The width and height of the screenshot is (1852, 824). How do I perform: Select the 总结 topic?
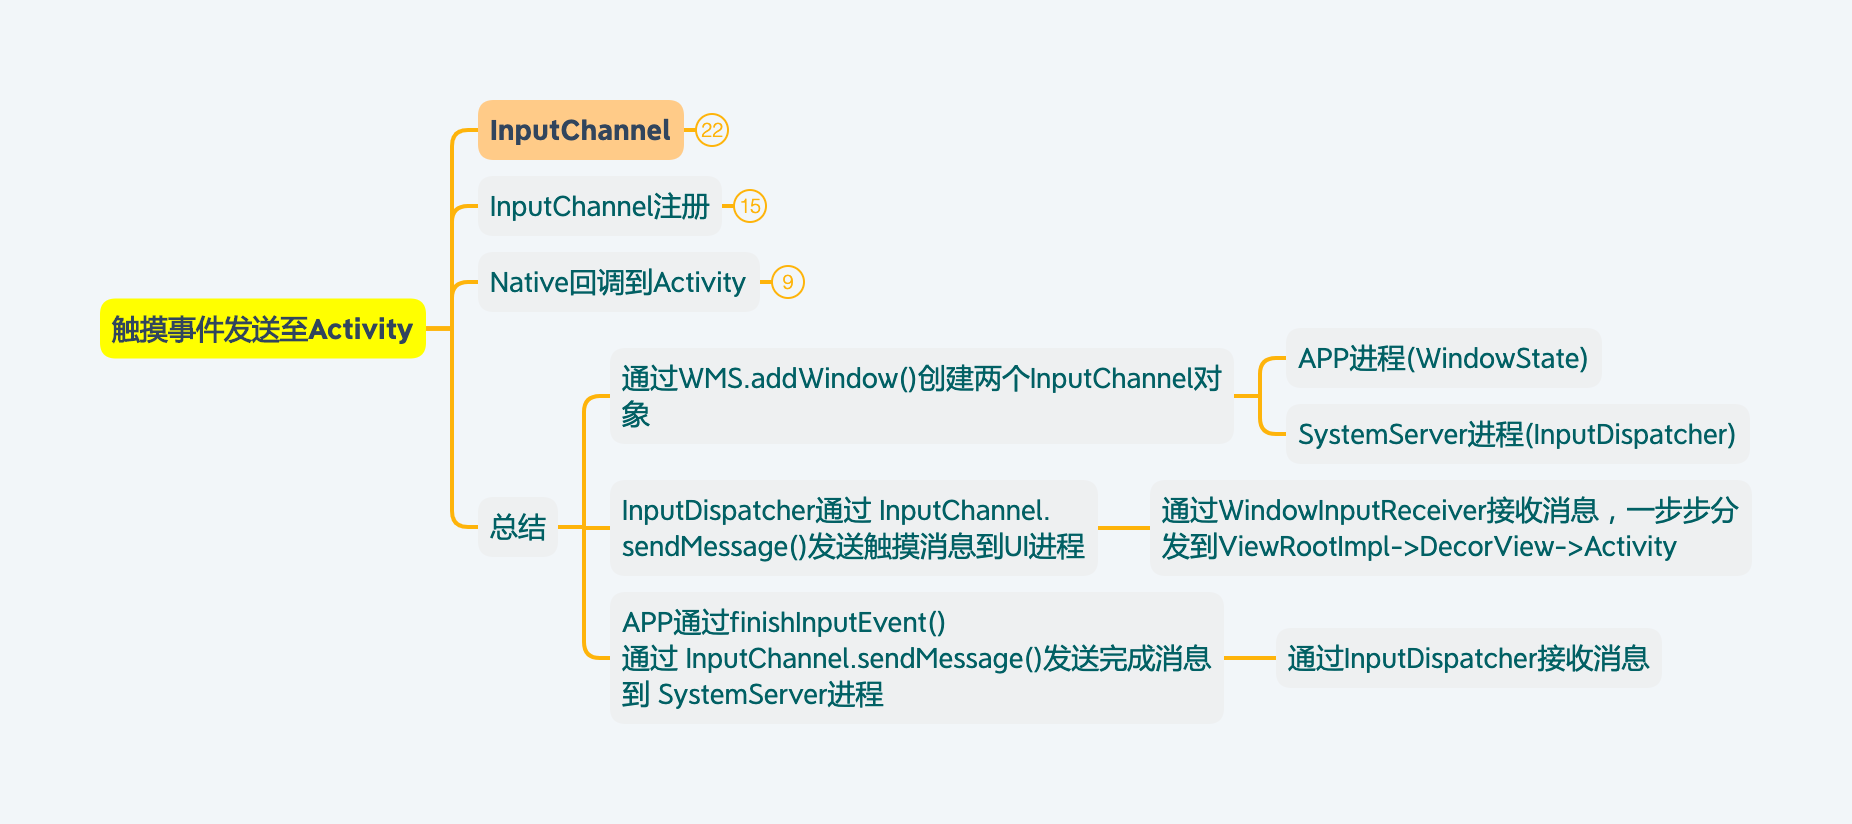click(x=518, y=527)
